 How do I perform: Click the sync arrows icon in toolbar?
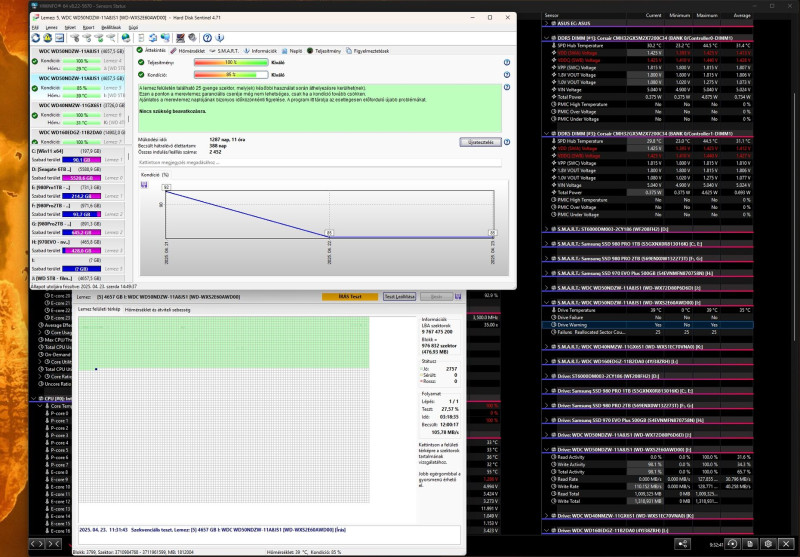tap(153, 38)
